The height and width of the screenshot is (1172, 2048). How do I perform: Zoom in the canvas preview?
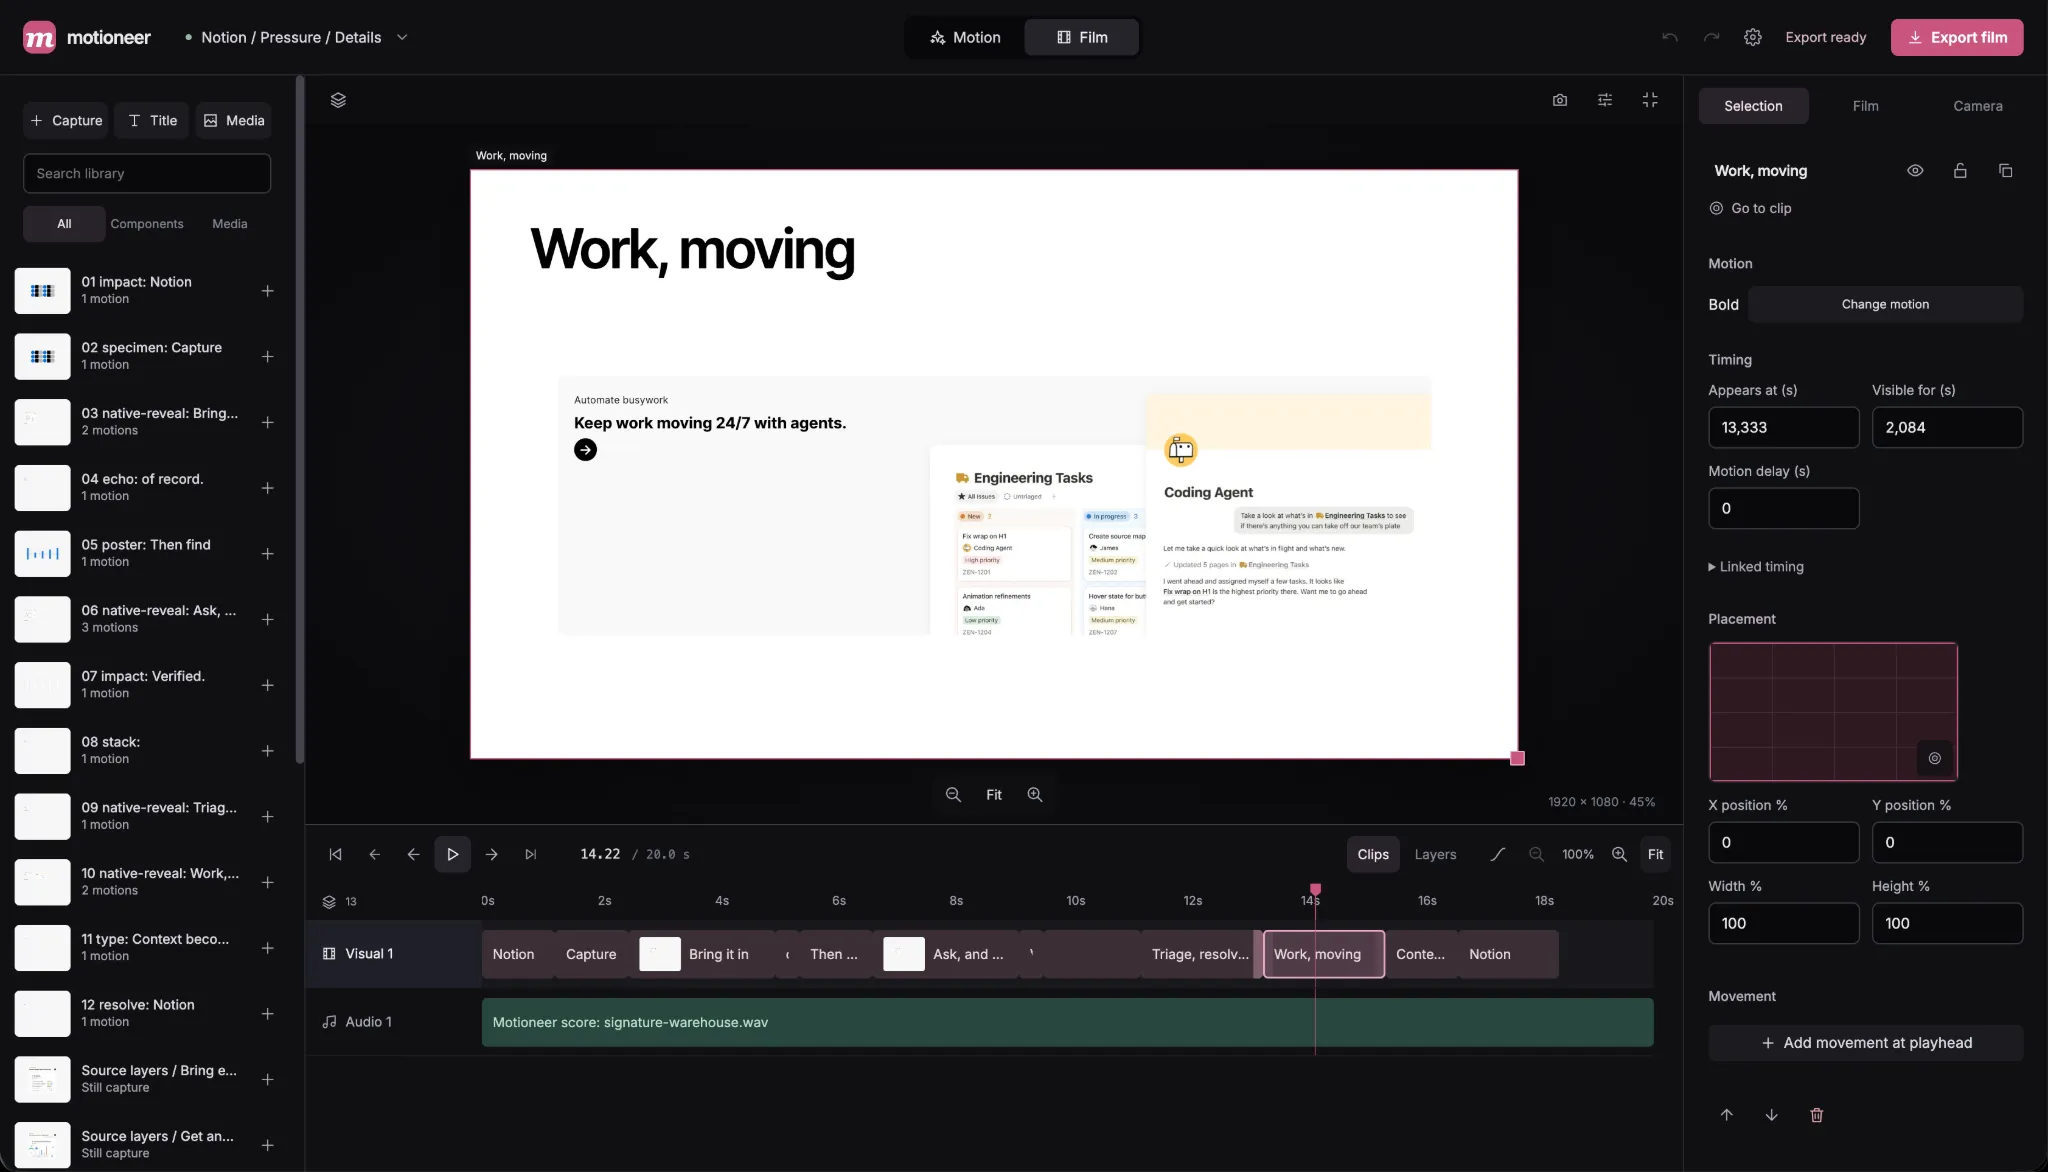point(1035,794)
